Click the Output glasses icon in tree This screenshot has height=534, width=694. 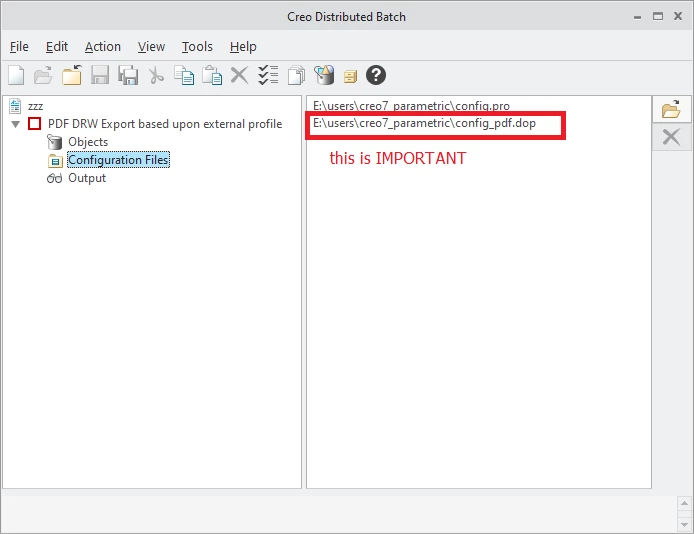pyautogui.click(x=54, y=178)
